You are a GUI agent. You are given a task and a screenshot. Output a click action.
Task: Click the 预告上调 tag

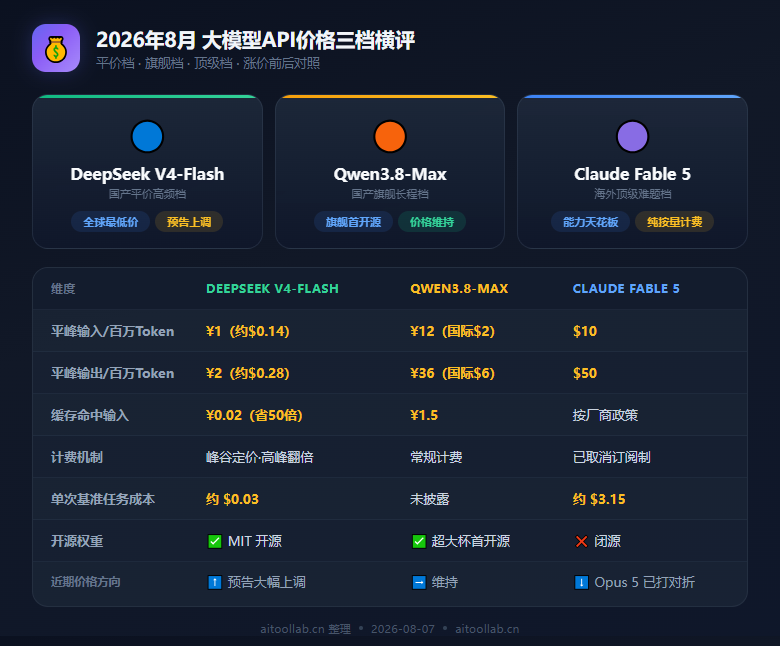coord(189,222)
